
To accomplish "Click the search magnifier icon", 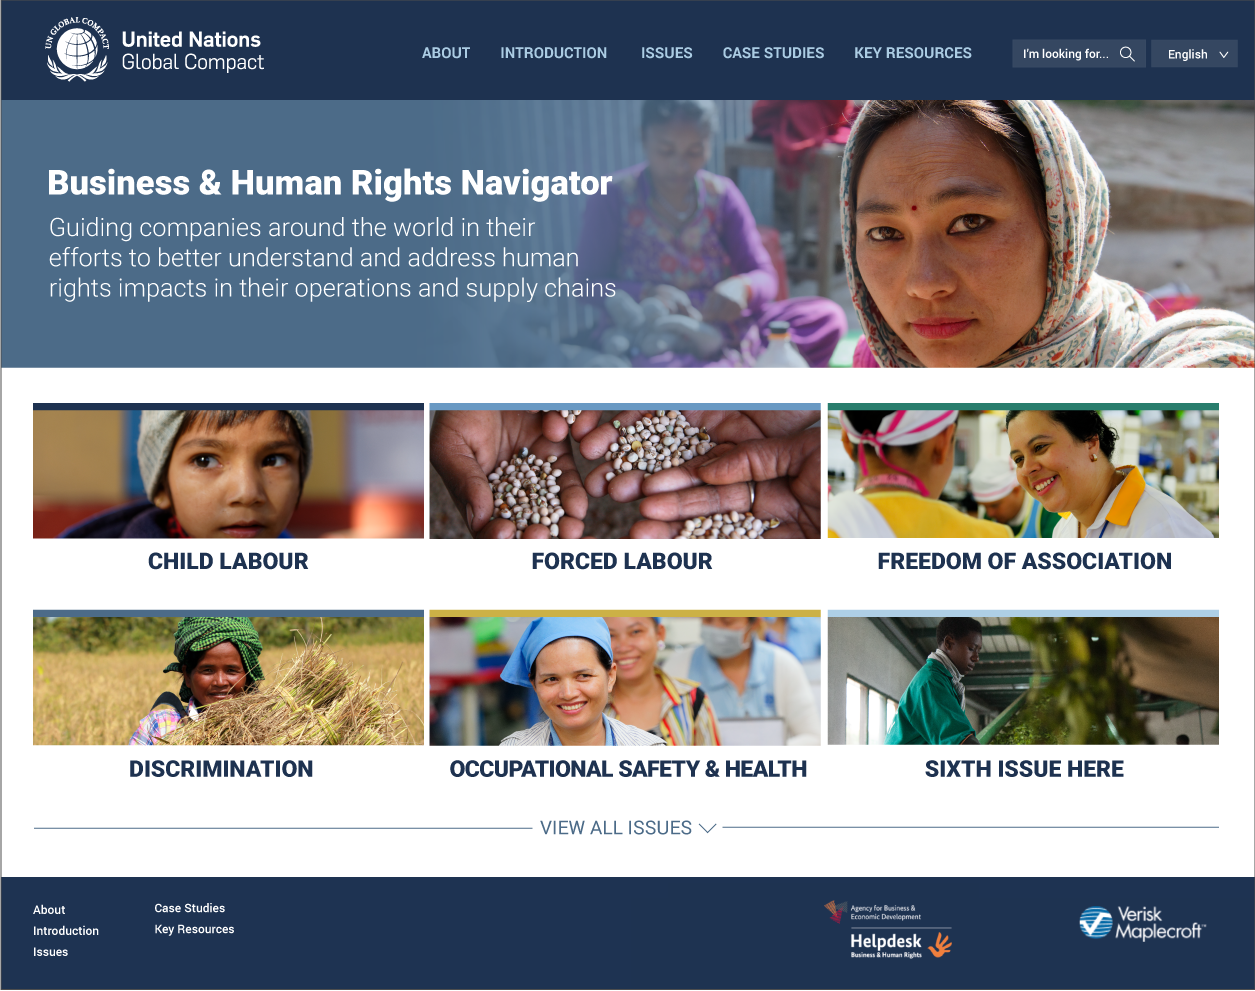I will click(1127, 54).
